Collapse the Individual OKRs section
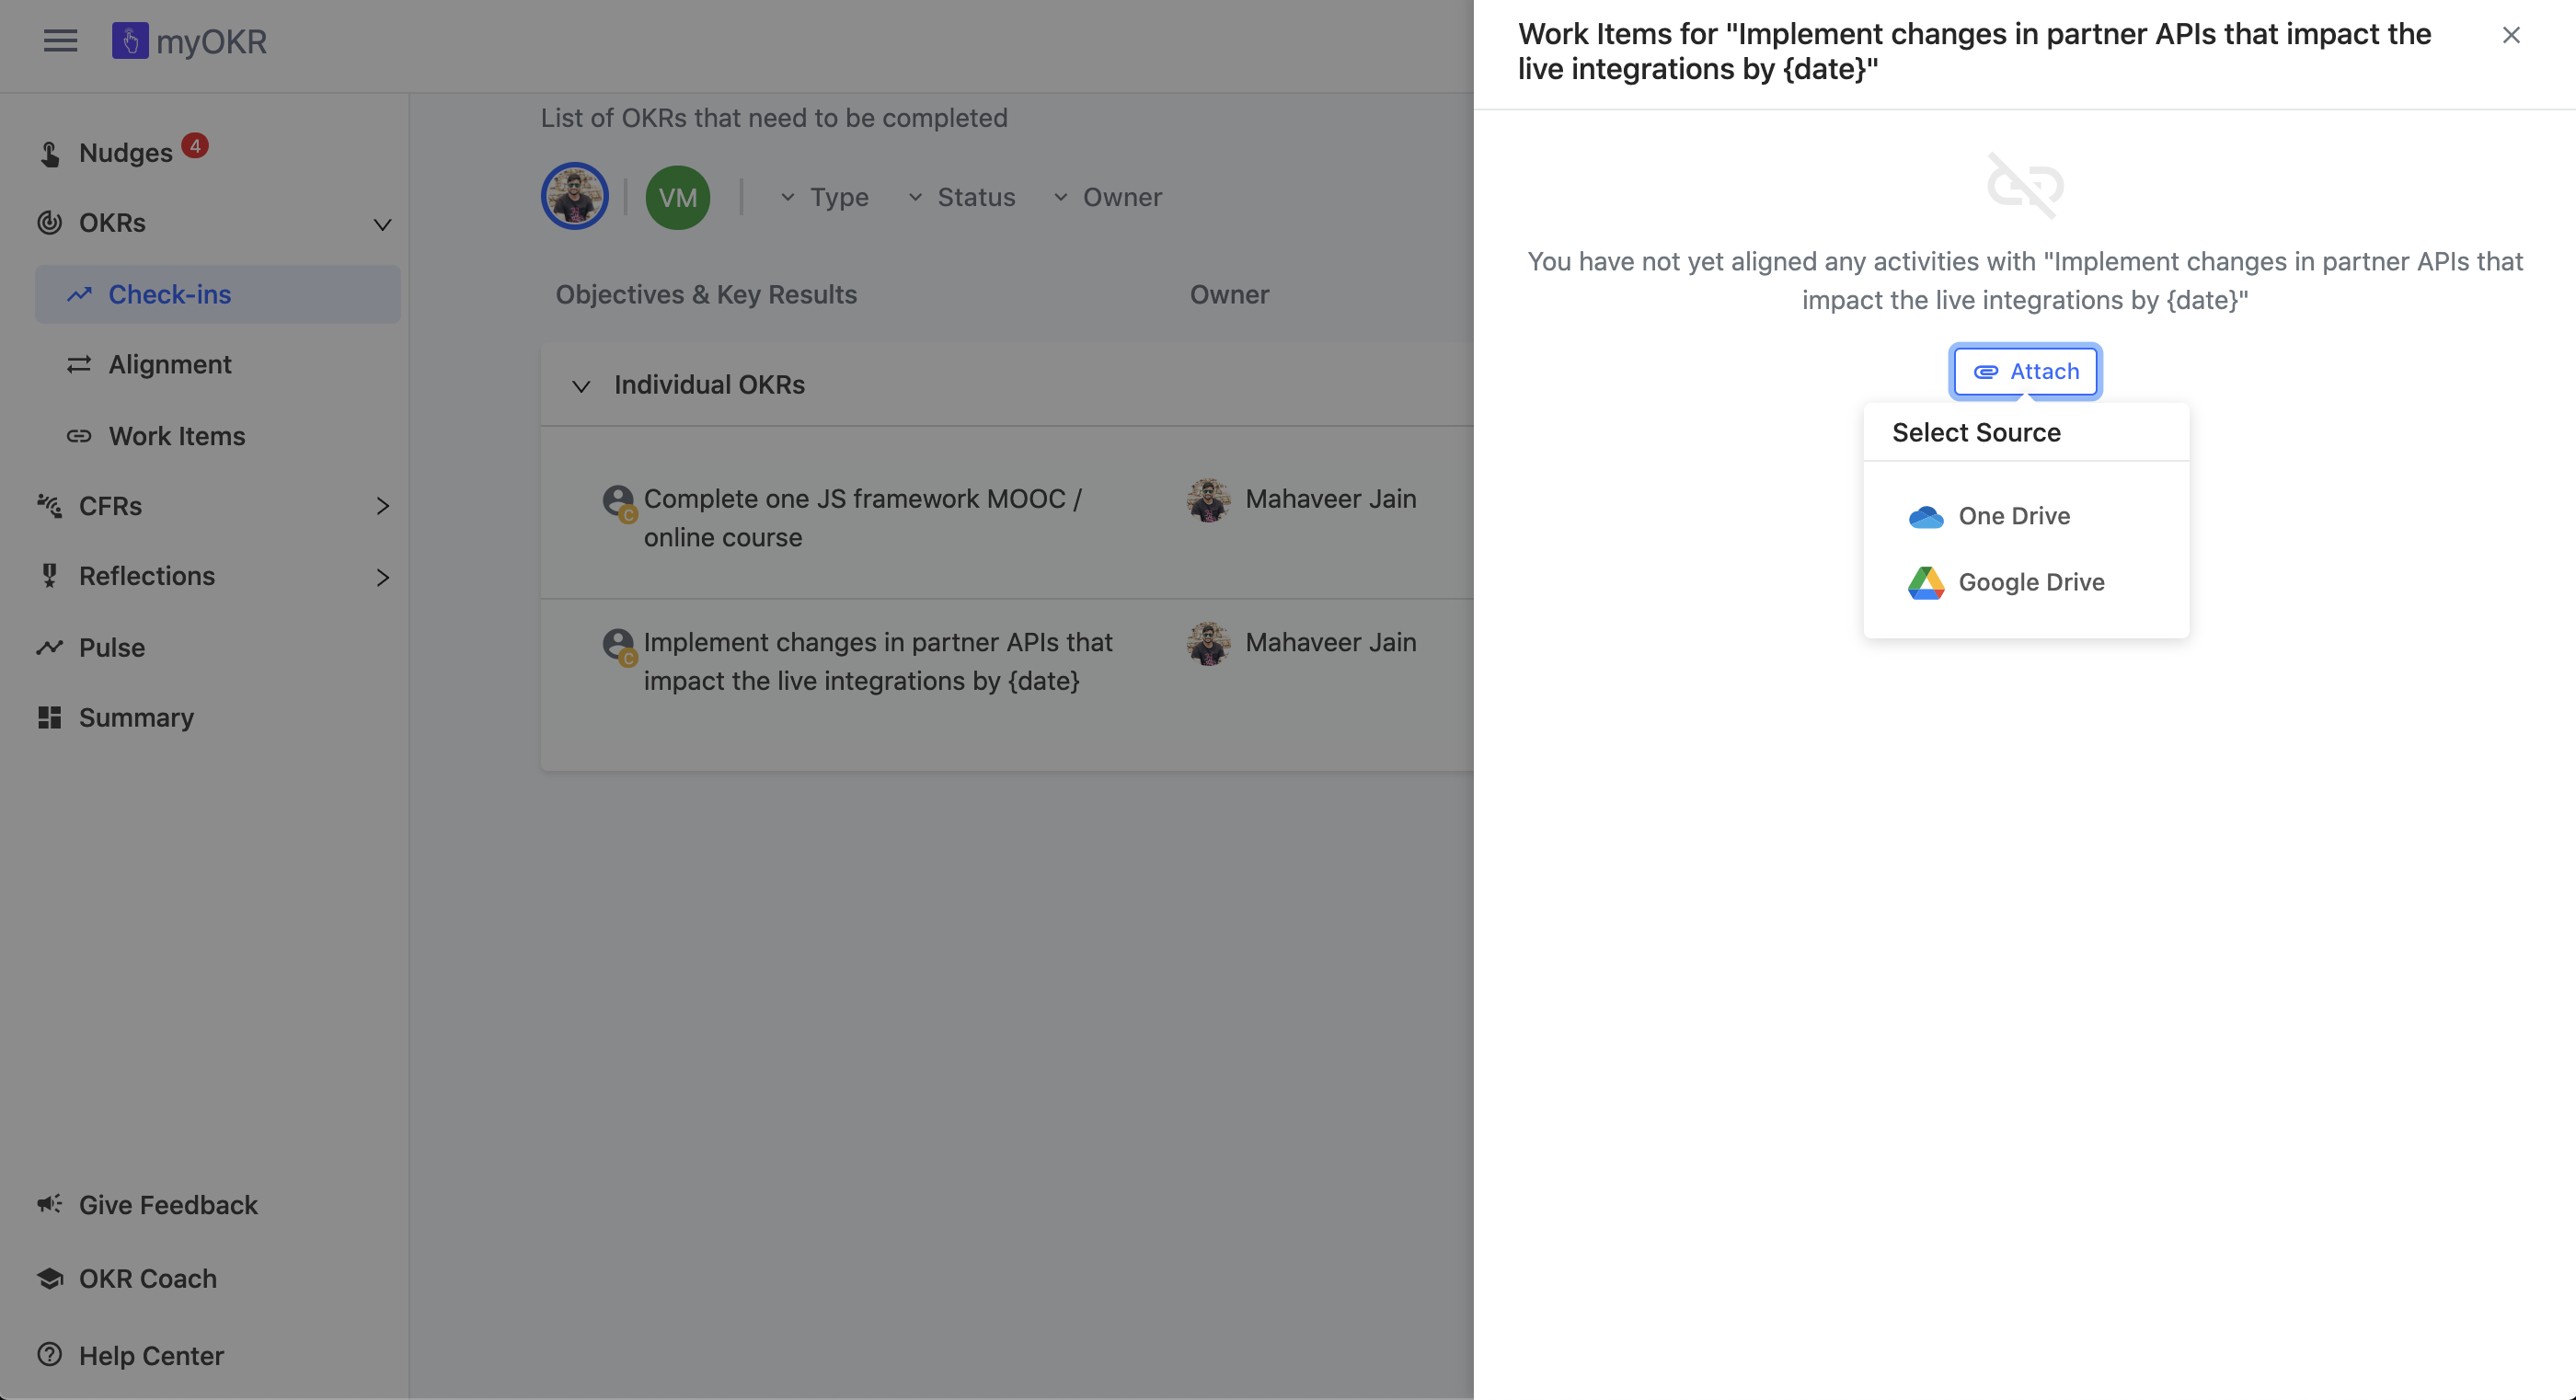Viewport: 2576px width, 1400px height. [581, 385]
